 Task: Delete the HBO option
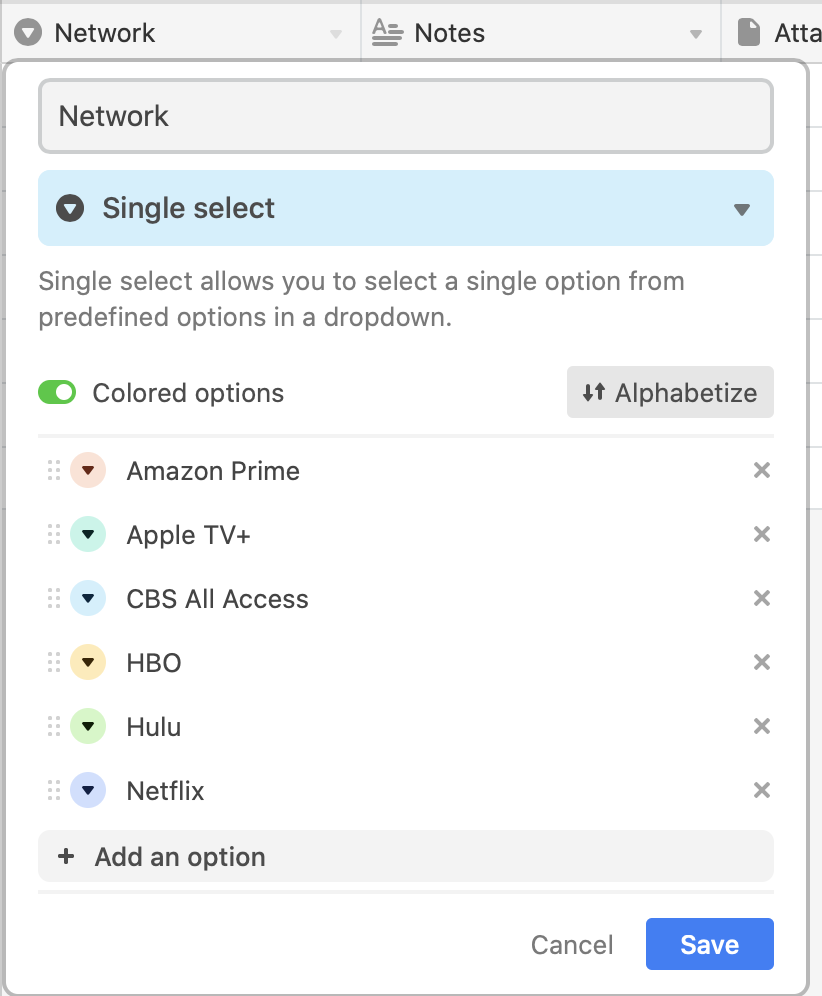pos(761,663)
